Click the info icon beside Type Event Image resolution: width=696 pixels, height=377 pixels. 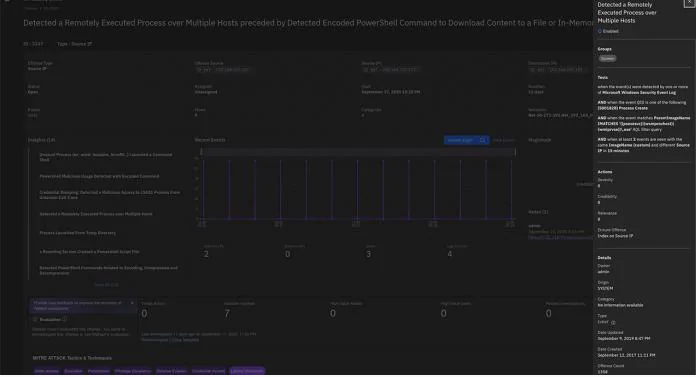[x=613, y=323]
